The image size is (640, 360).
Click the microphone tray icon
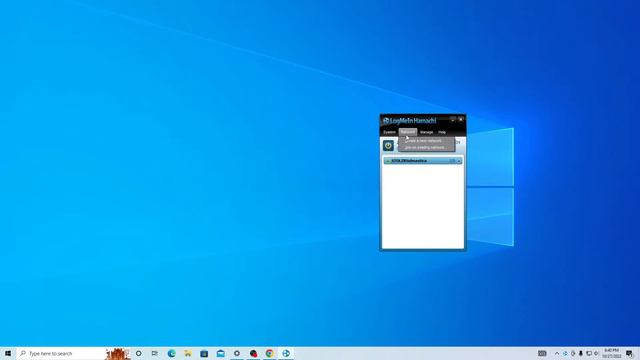581,353
